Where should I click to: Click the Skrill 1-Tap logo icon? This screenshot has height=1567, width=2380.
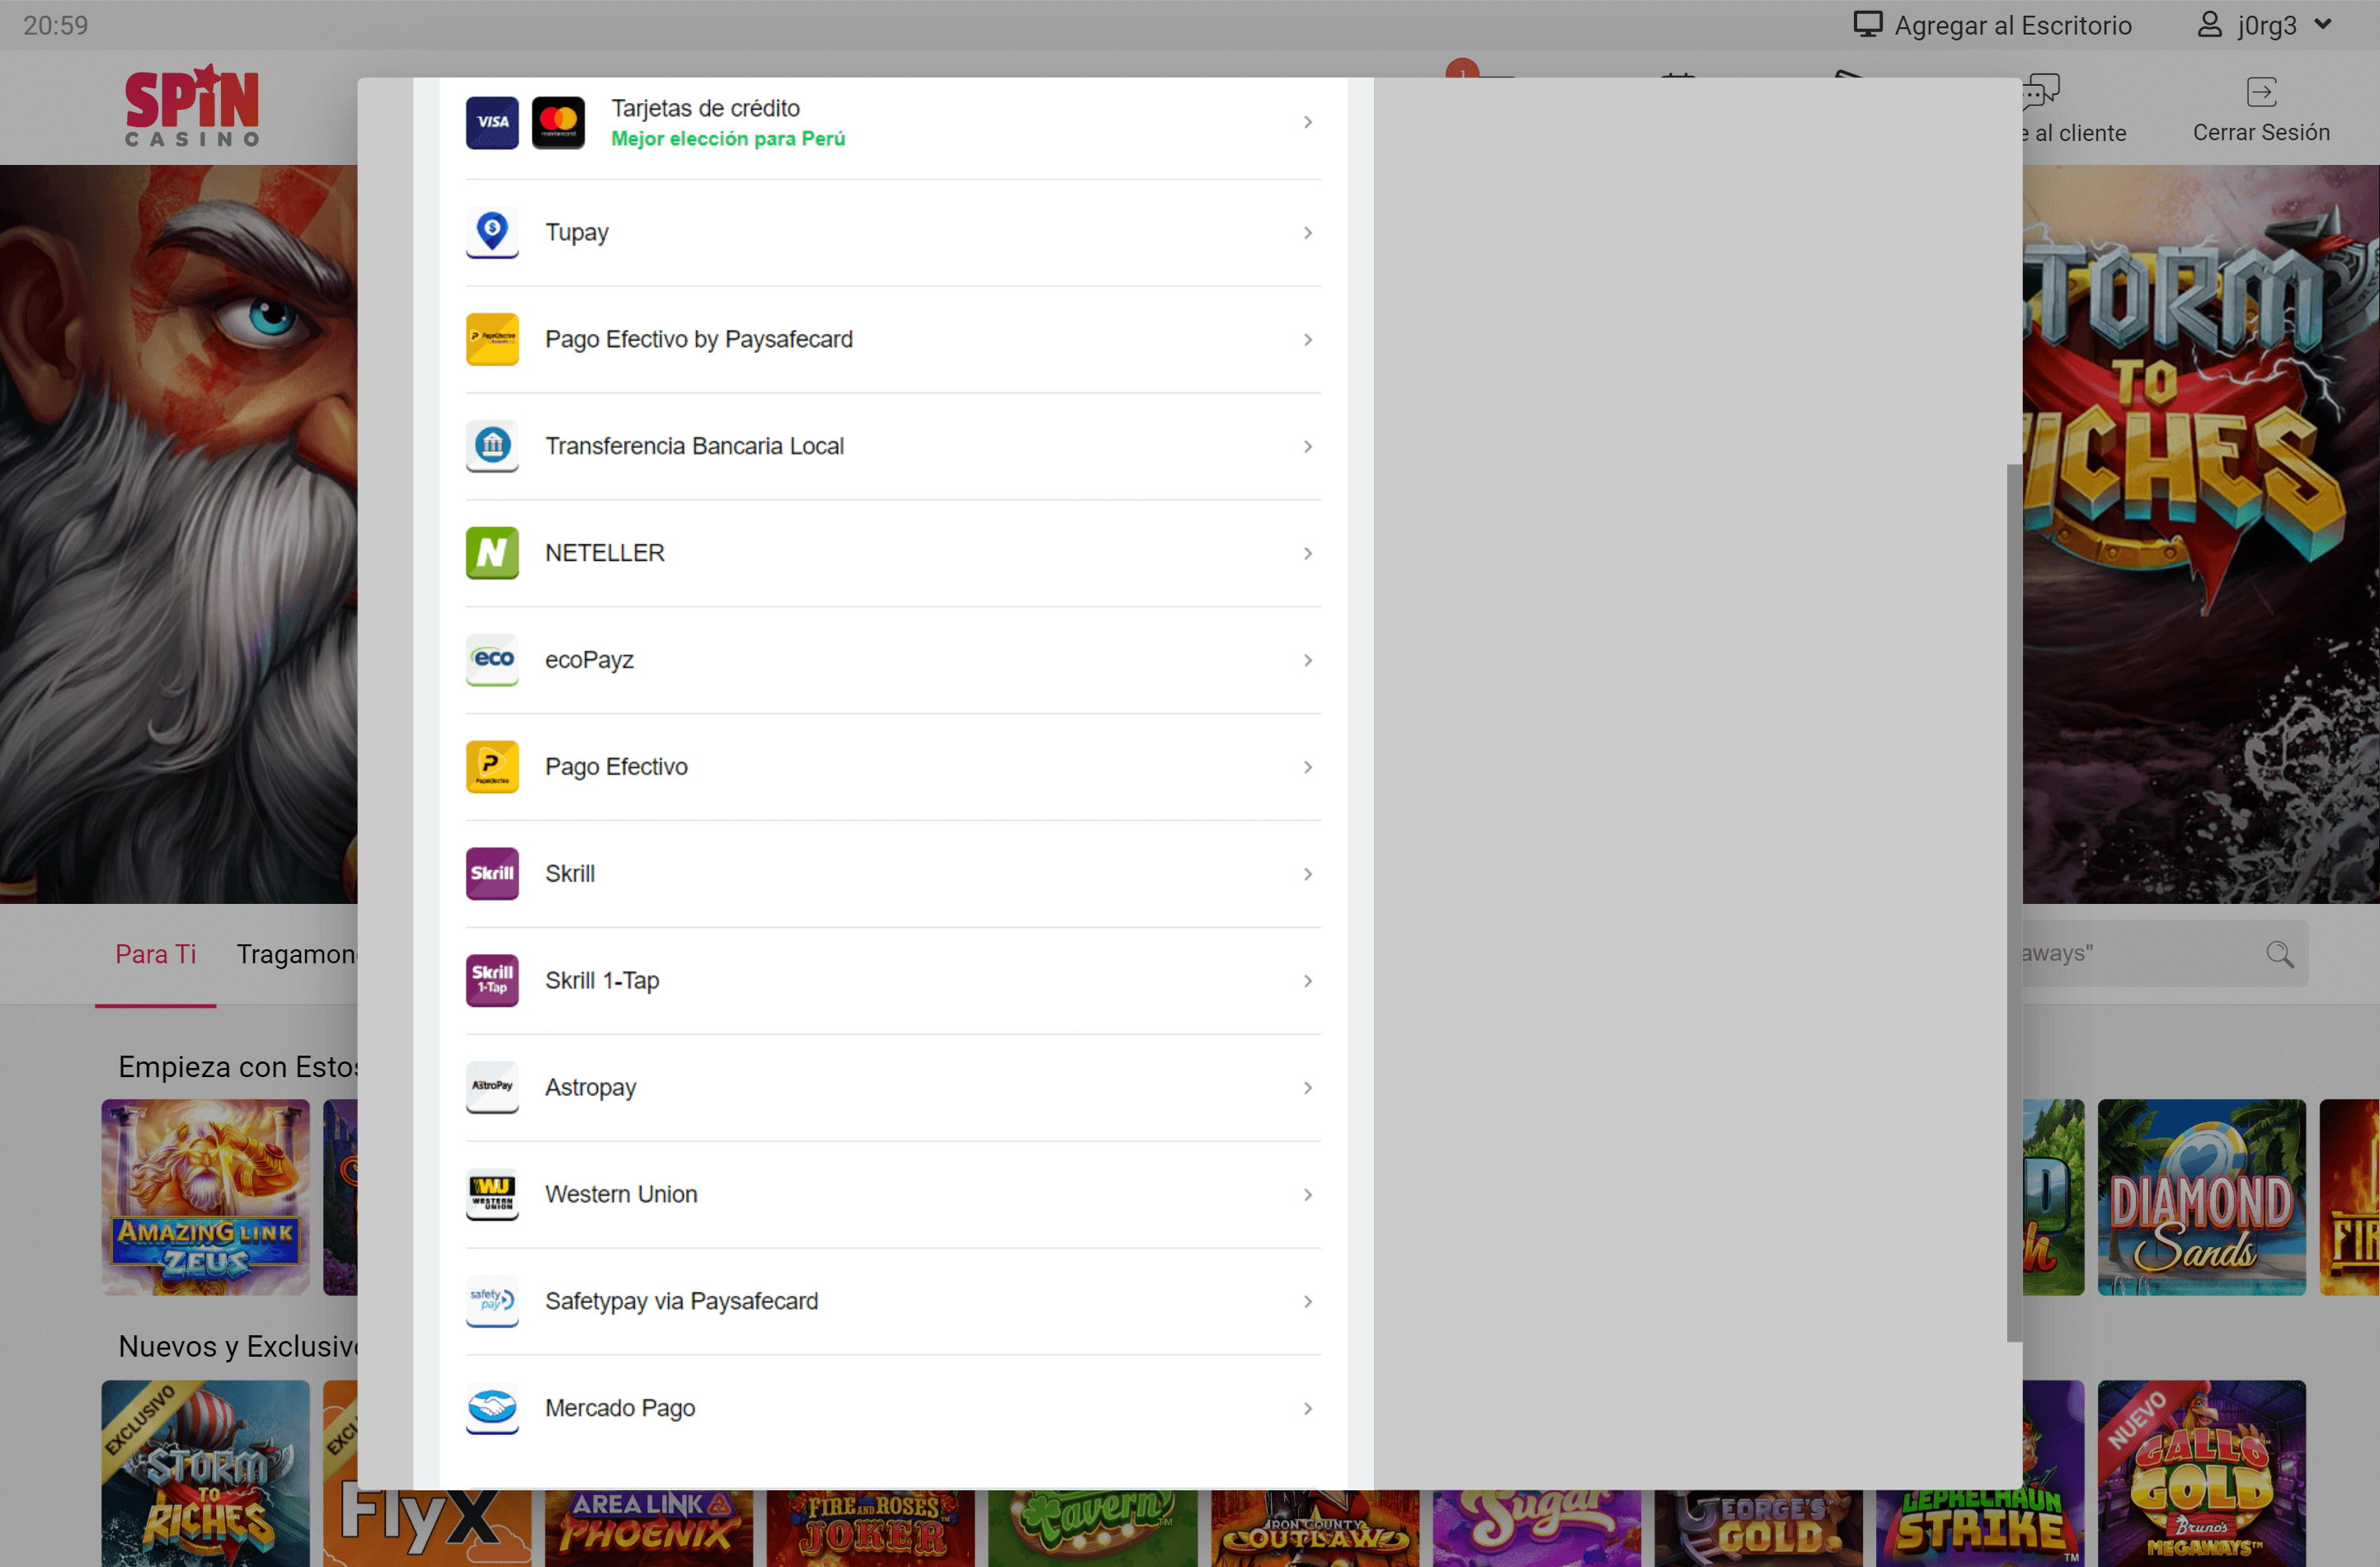492,980
